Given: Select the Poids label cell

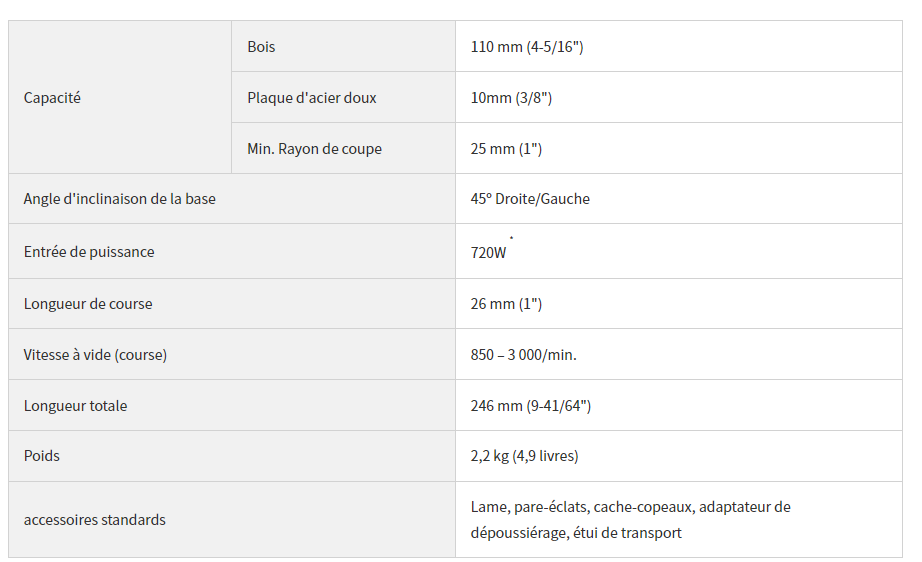Looking at the screenshot, I should 42,456.
